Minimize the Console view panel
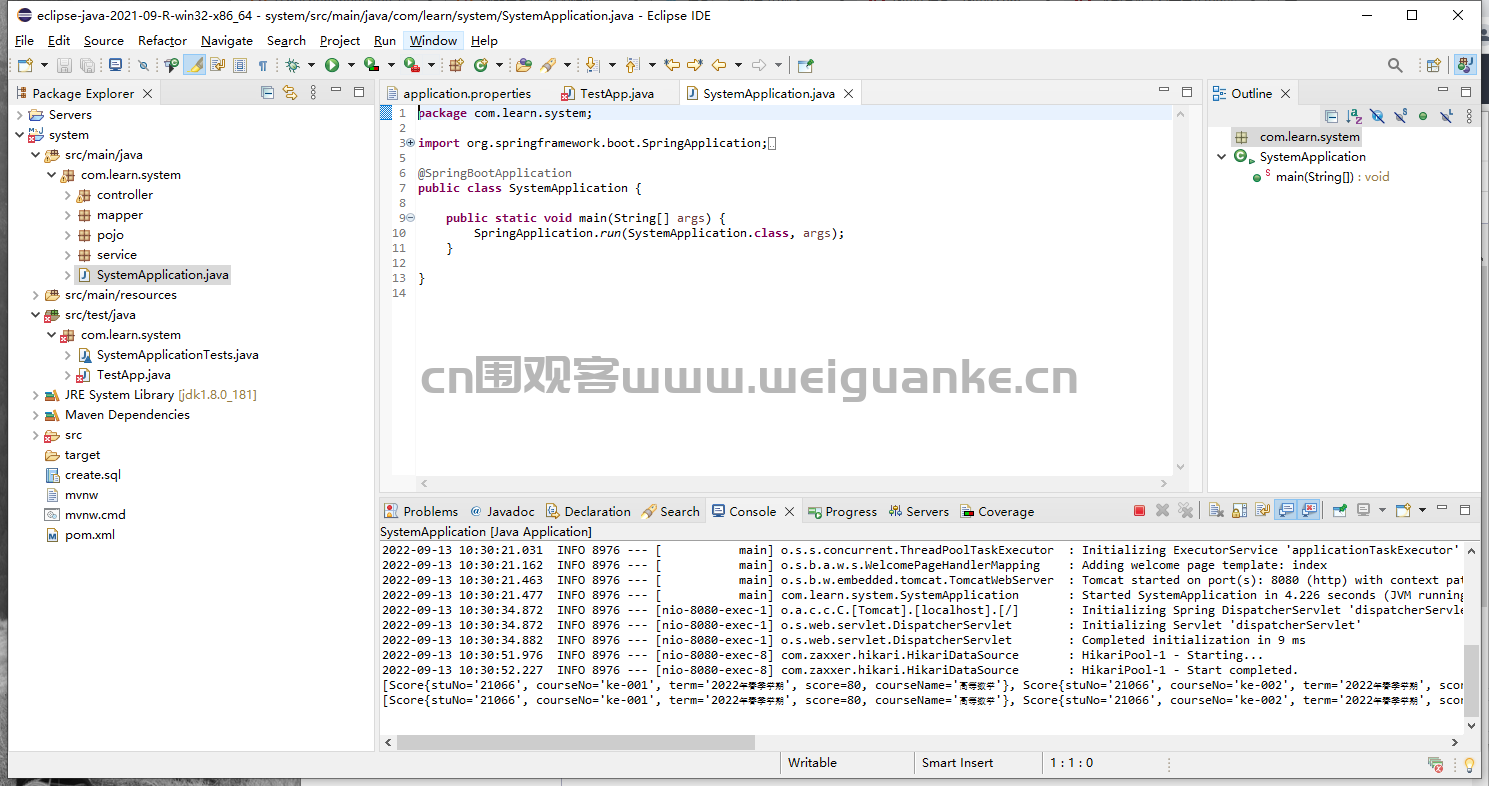Image resolution: width=1489 pixels, height=786 pixels. pos(1442,508)
